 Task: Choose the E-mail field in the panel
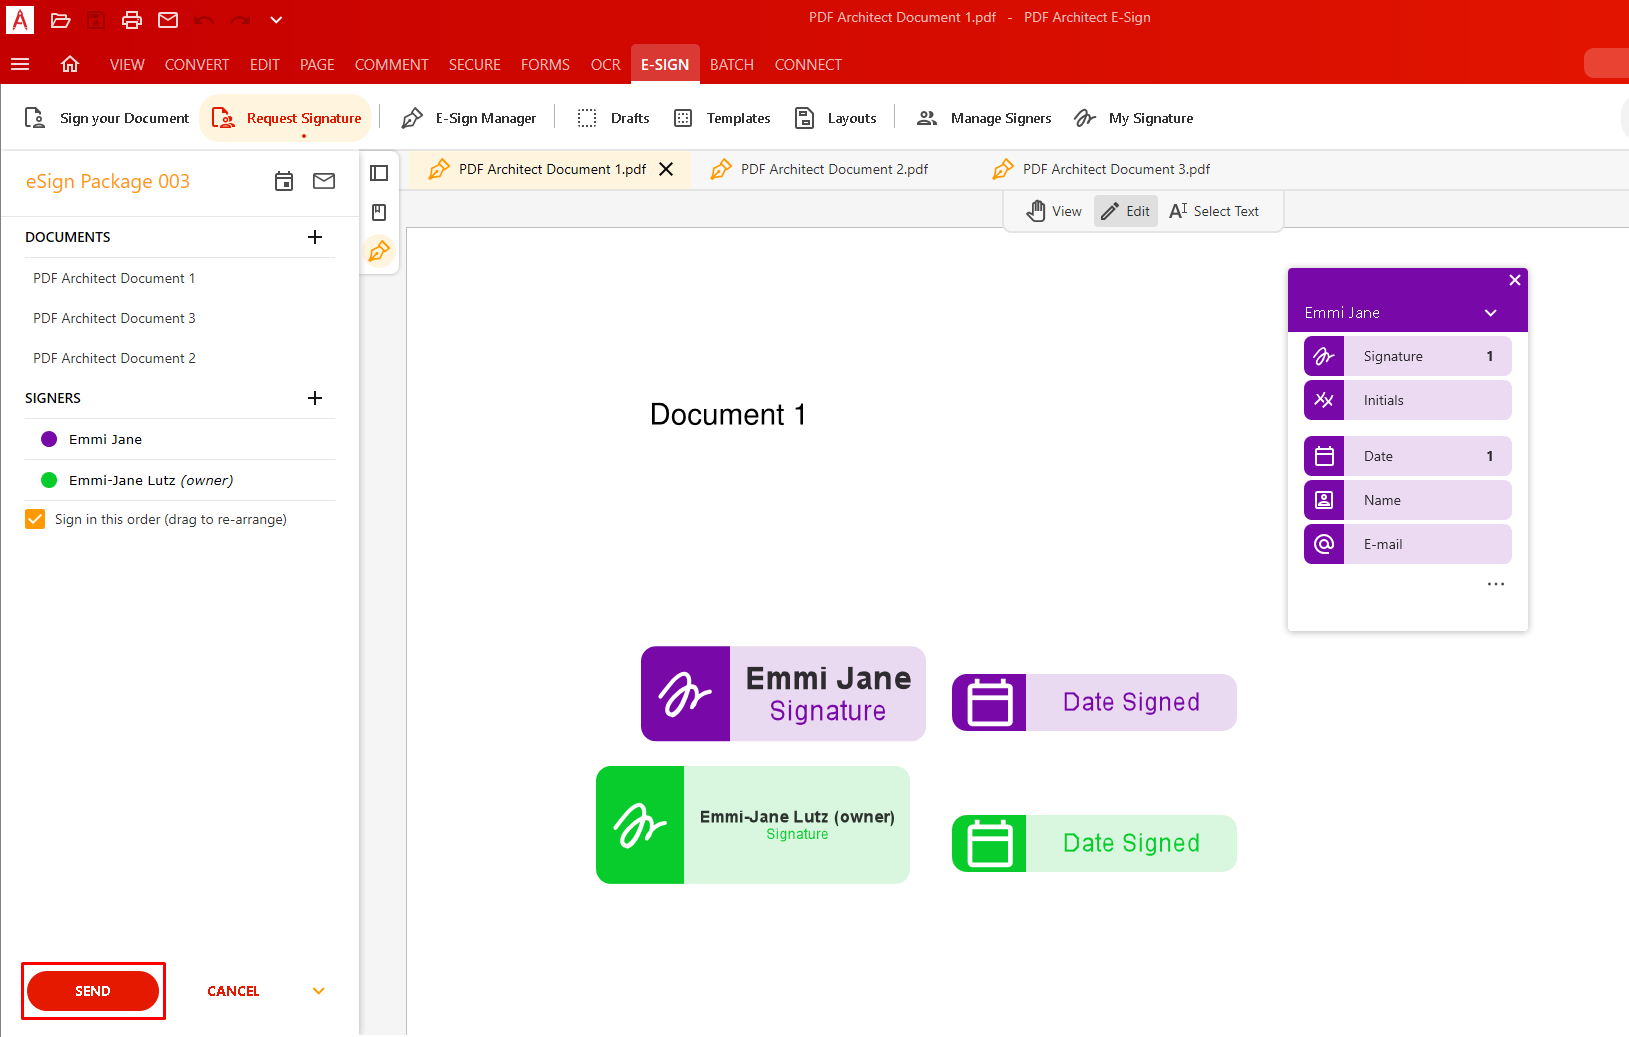point(1408,544)
